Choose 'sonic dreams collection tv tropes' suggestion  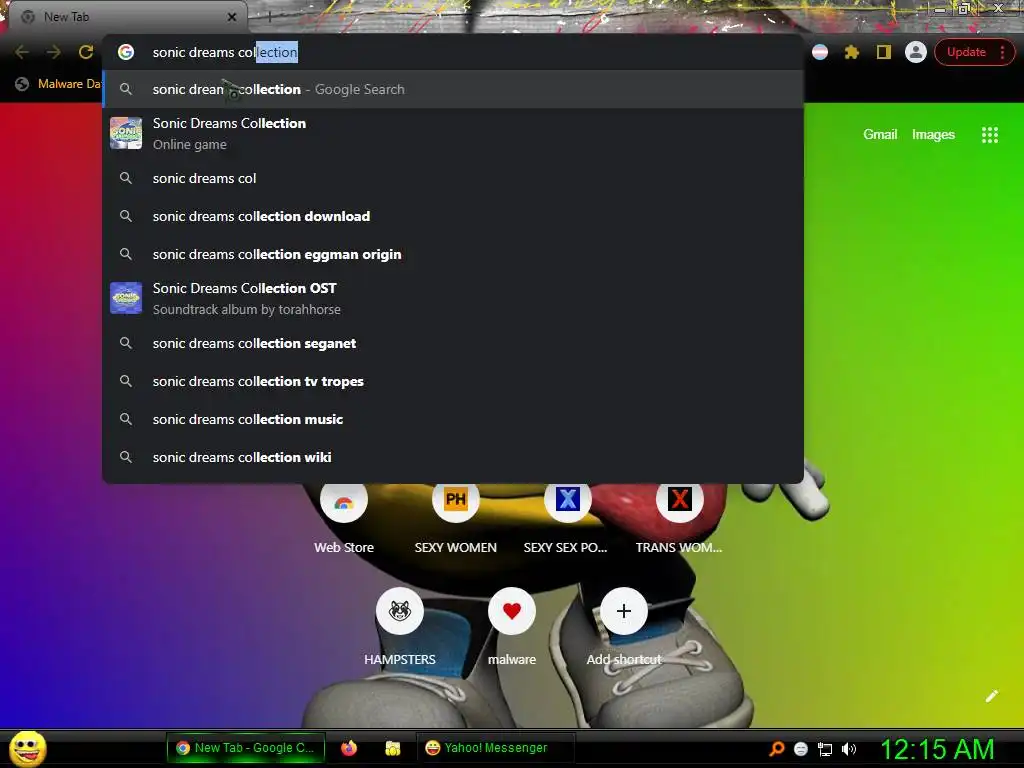point(453,381)
